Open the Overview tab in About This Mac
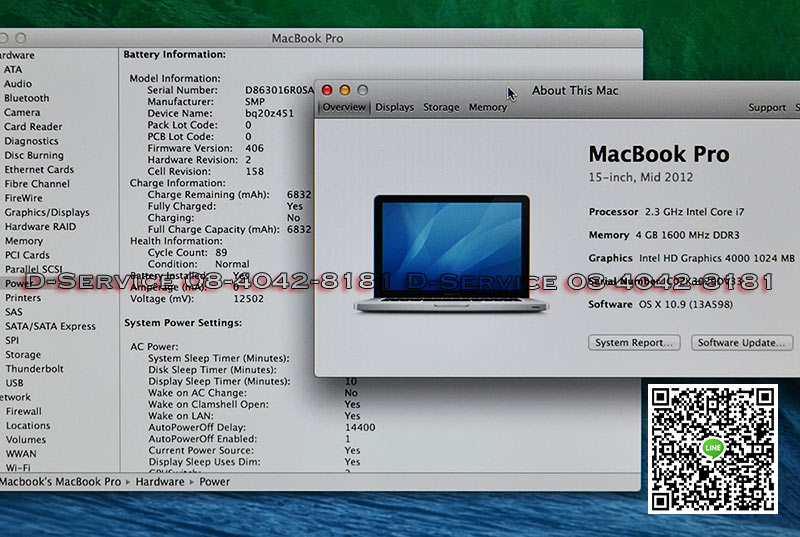This screenshot has width=800, height=537. click(x=344, y=107)
